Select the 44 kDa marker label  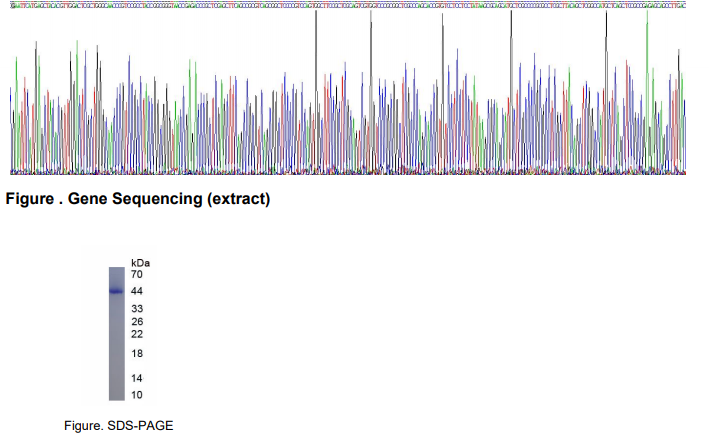138,291
